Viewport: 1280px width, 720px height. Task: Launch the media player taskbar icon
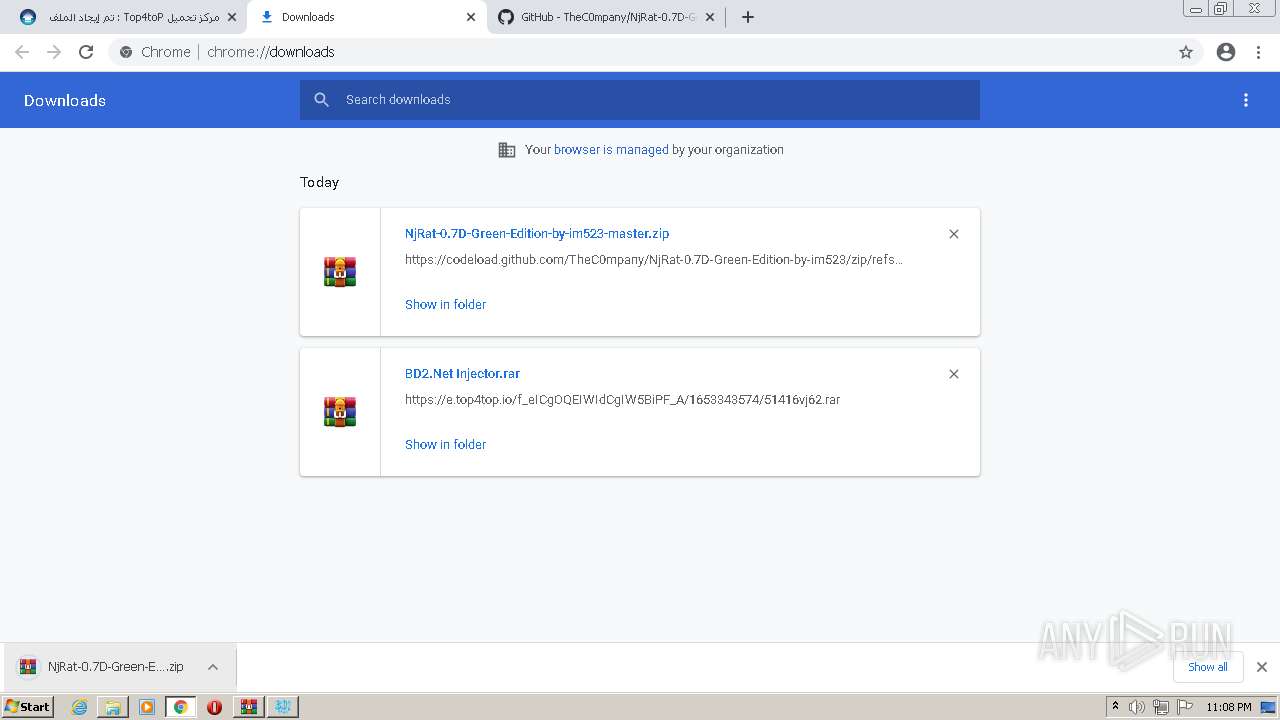147,707
